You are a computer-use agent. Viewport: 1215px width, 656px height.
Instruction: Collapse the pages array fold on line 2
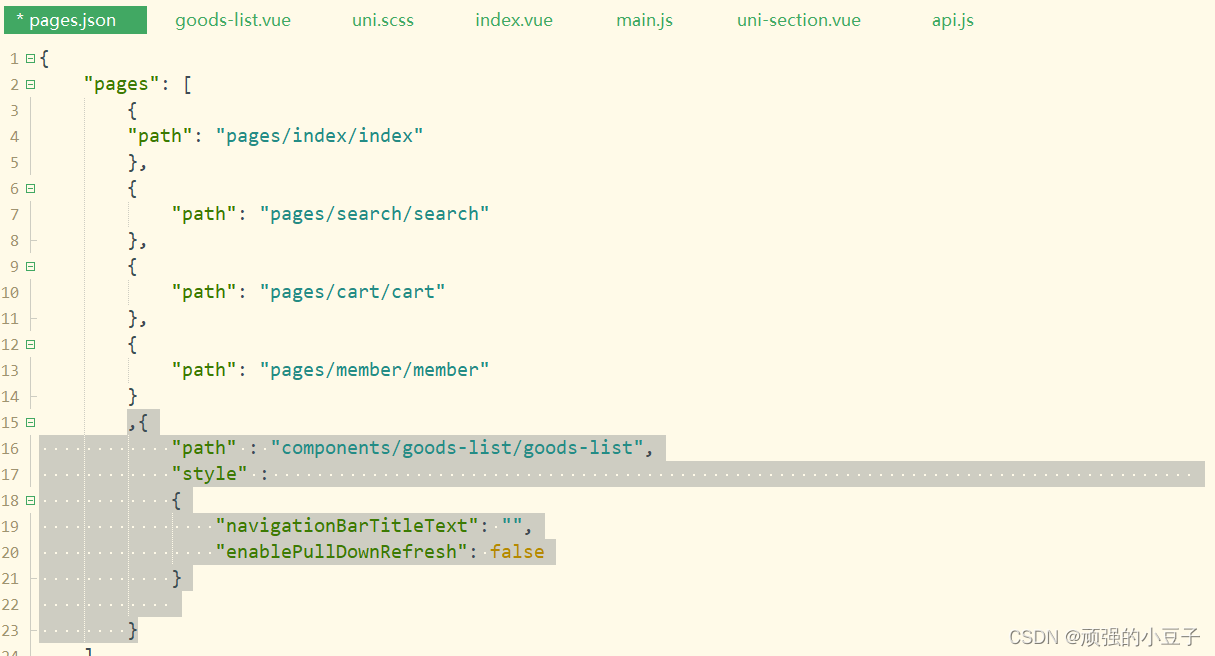point(29,84)
